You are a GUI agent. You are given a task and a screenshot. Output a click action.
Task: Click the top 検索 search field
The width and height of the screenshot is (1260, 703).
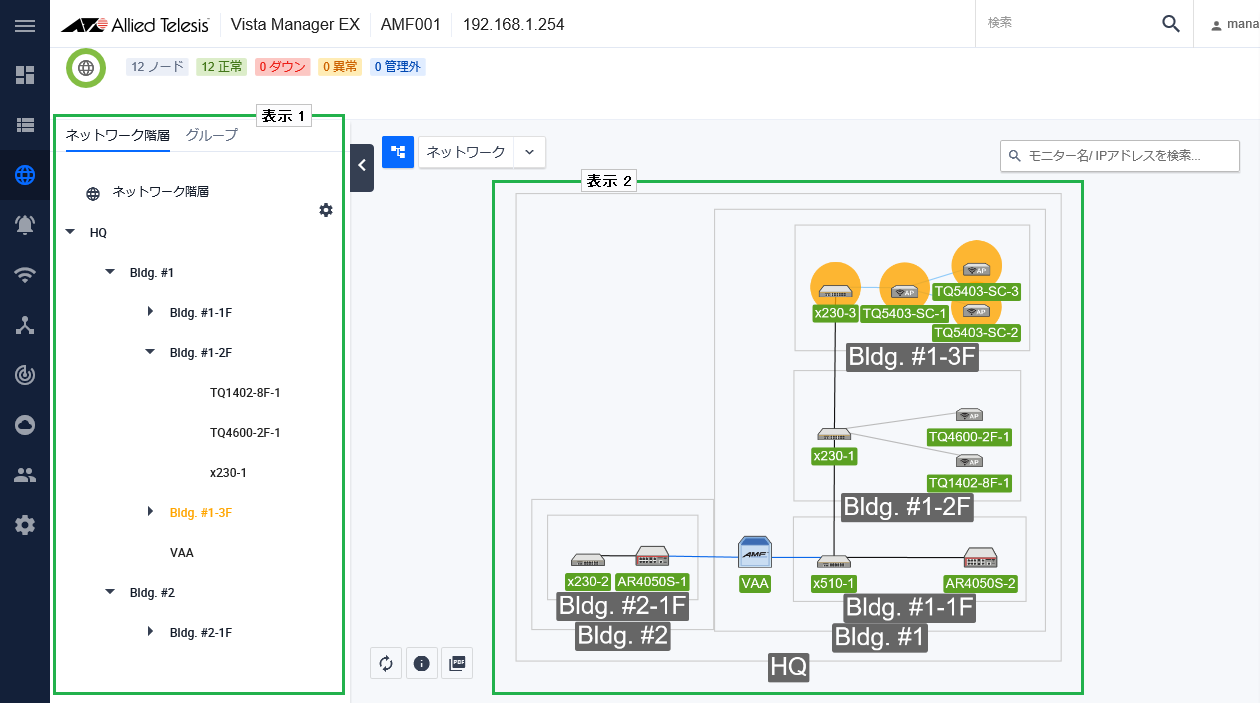point(1065,24)
